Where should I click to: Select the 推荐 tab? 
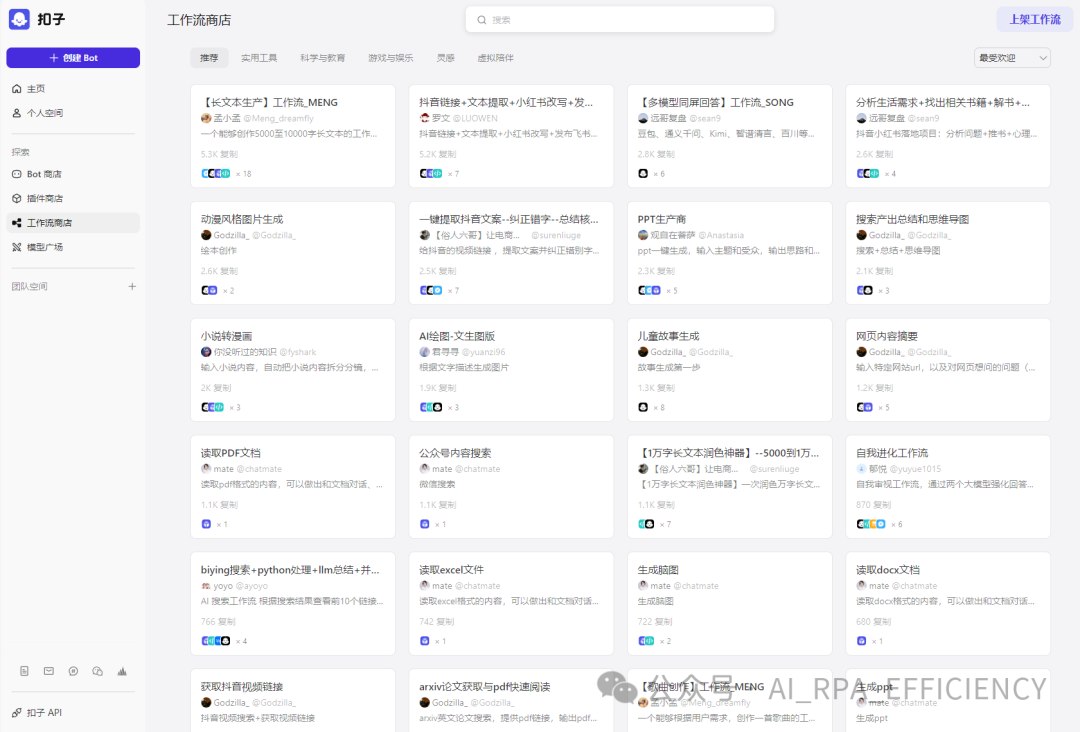pos(209,58)
